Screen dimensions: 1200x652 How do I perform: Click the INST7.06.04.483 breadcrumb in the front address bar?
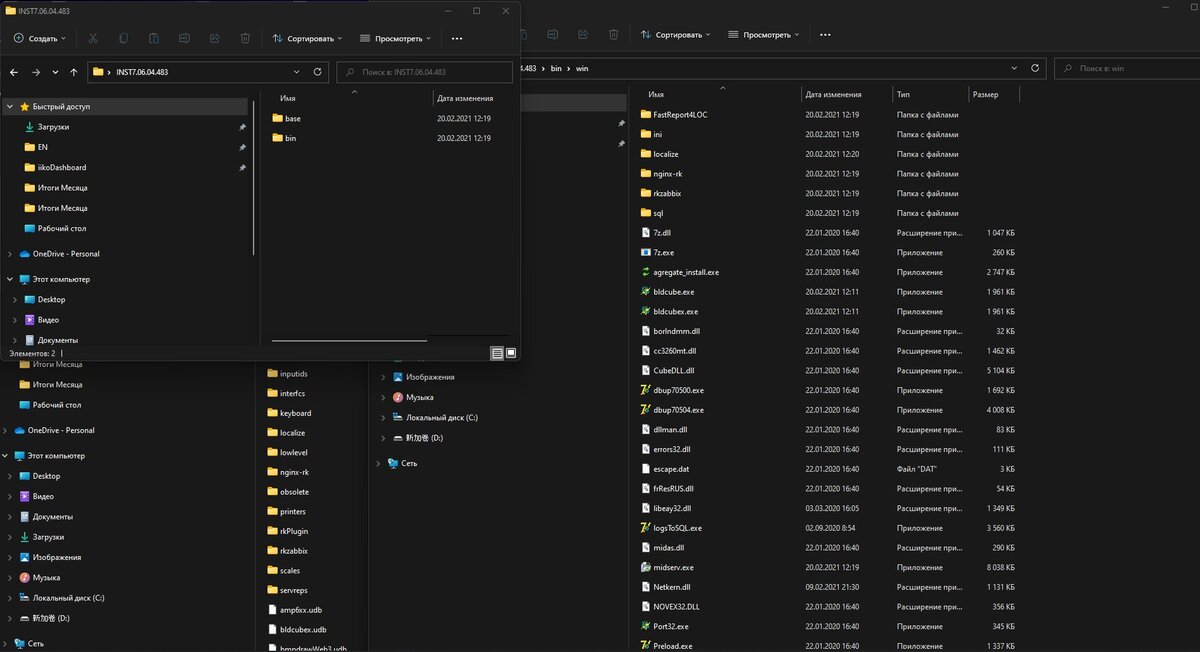(x=141, y=72)
